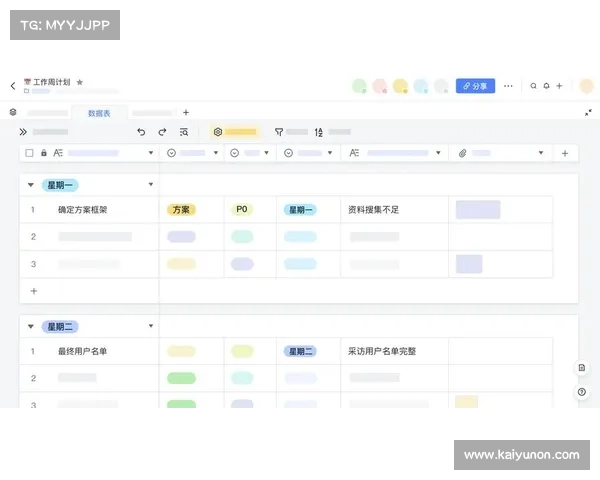600x480 pixels.
Task: Open the attachment thumbnail in 确定方案框架 row
Action: point(478,210)
